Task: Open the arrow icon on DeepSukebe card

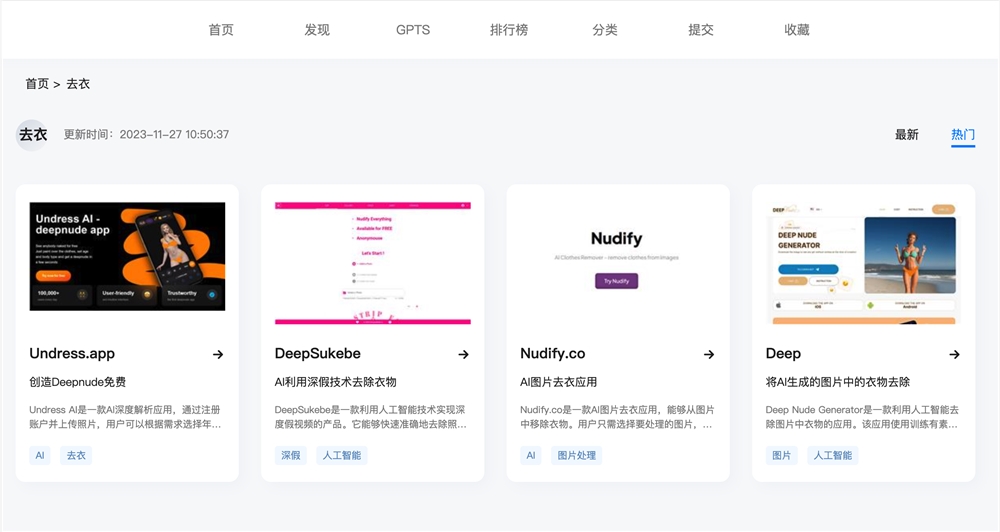Action: point(464,354)
